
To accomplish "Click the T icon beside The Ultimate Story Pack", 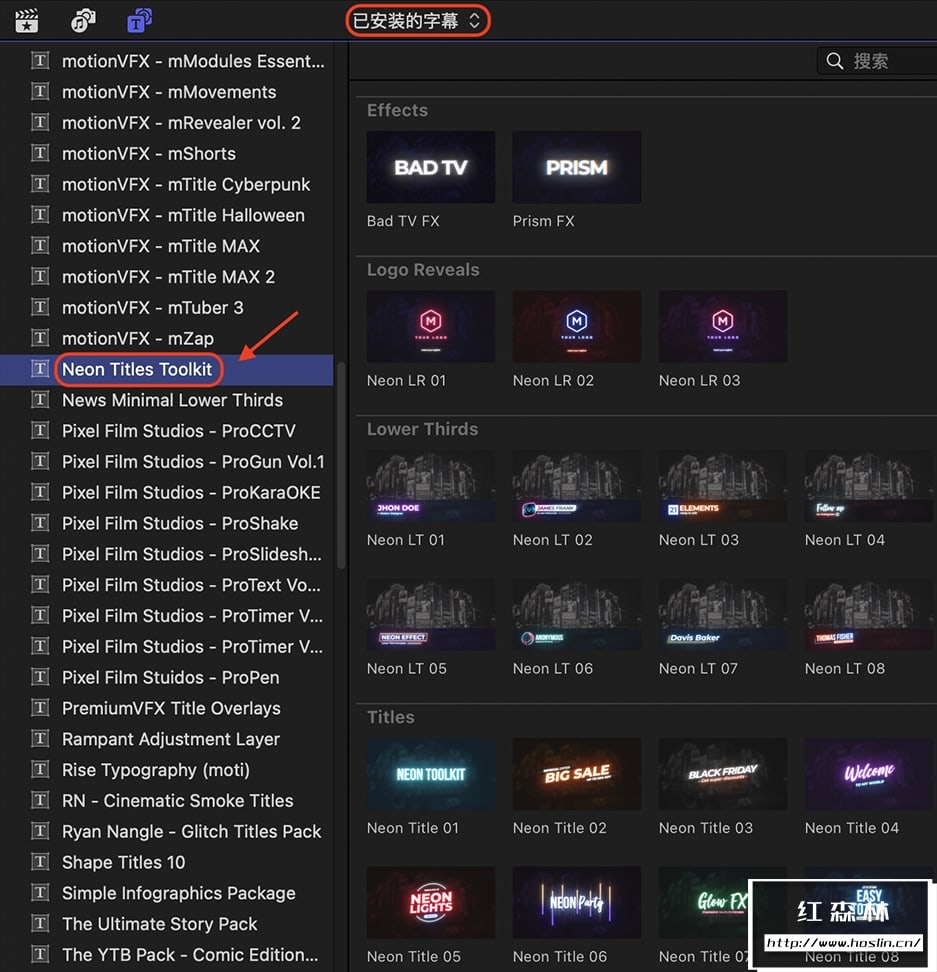I will 40,924.
